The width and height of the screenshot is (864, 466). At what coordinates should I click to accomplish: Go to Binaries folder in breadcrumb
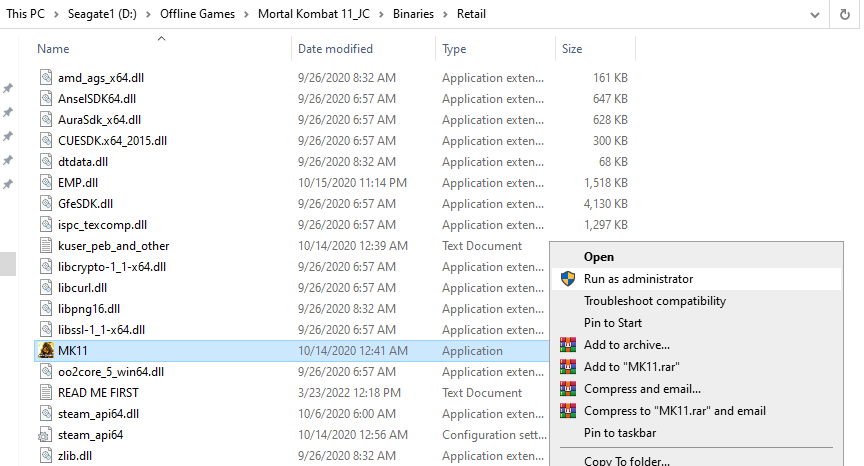pyautogui.click(x=413, y=14)
